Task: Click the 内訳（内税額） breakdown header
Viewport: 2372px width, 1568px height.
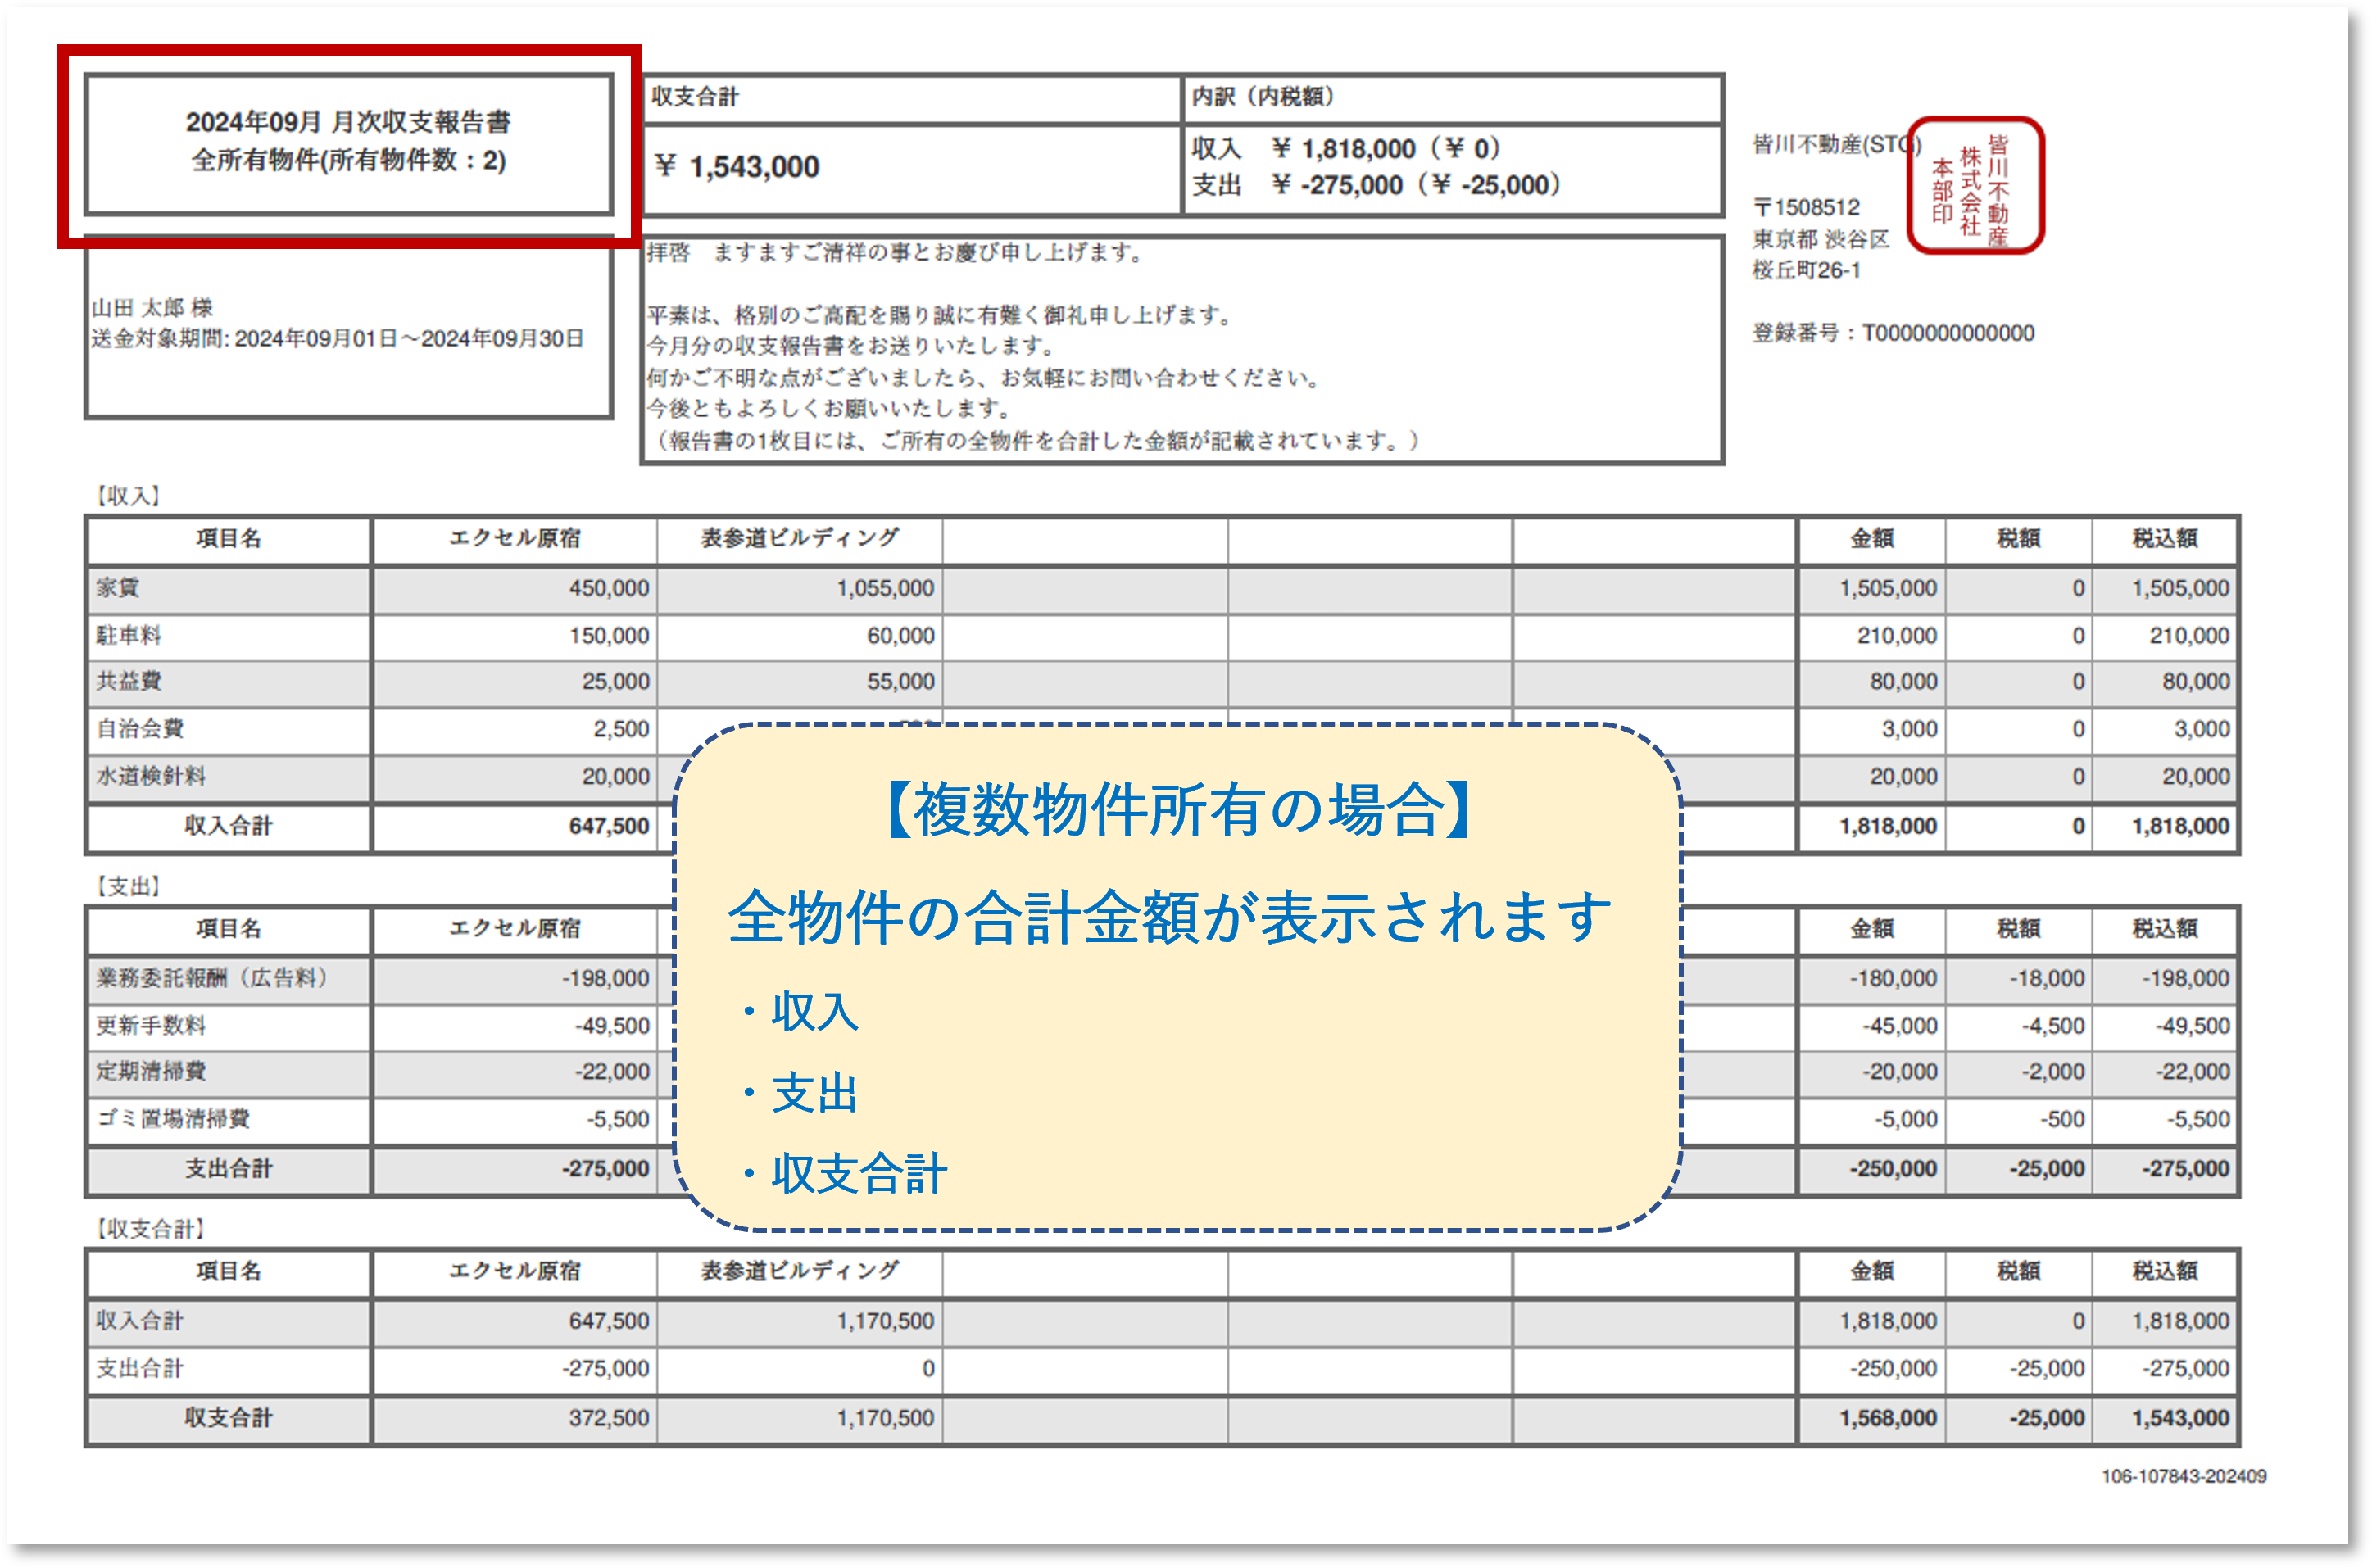Action: pyautogui.click(x=1262, y=96)
